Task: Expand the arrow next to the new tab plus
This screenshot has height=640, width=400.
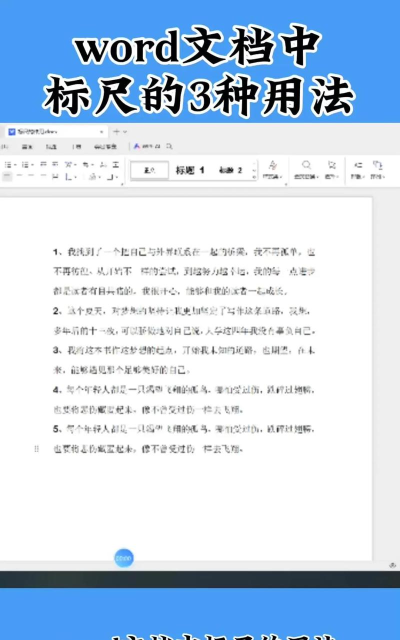Action: [x=125, y=131]
